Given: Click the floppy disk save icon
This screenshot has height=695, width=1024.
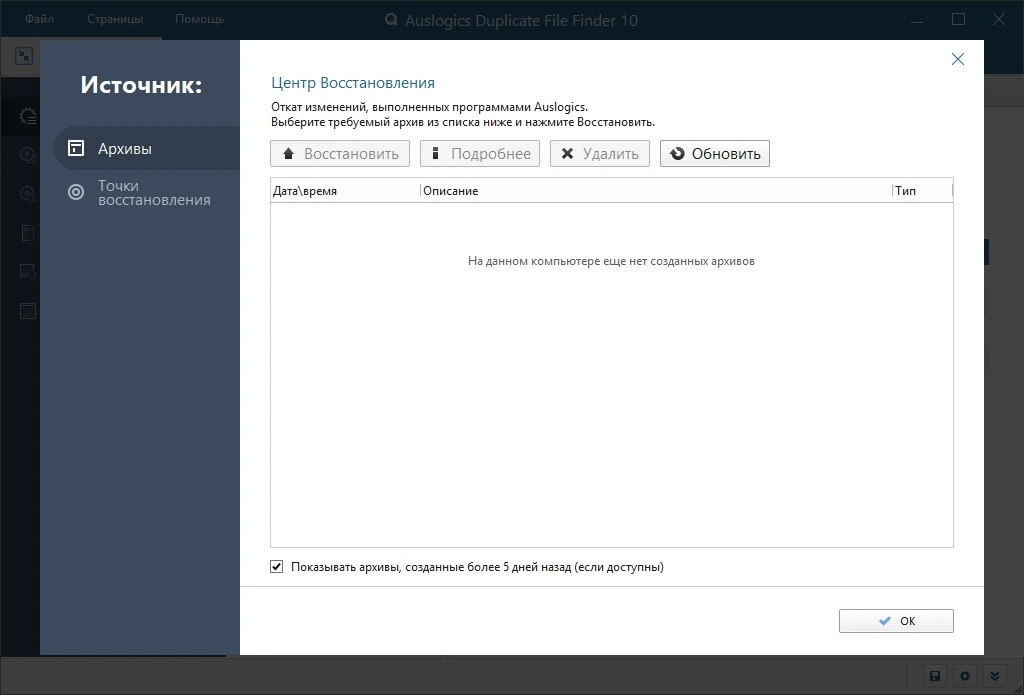Looking at the screenshot, I should click(x=935, y=675).
